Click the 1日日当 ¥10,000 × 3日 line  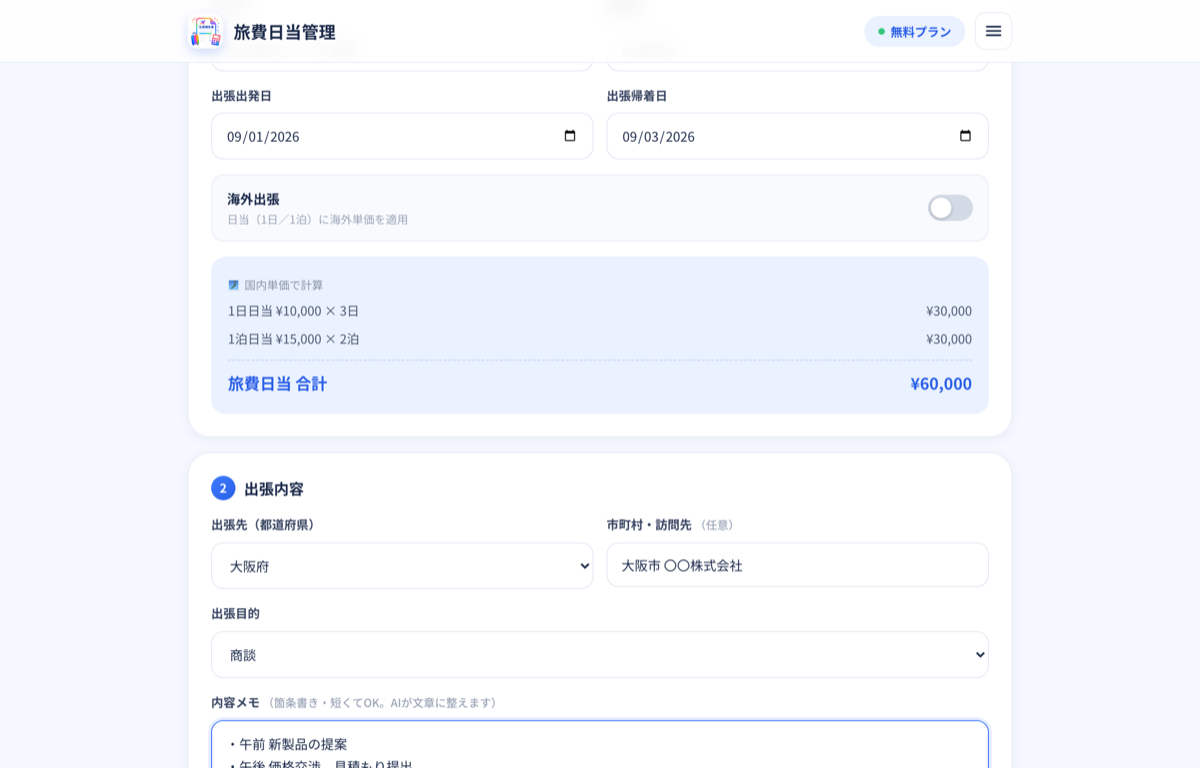[293, 311]
